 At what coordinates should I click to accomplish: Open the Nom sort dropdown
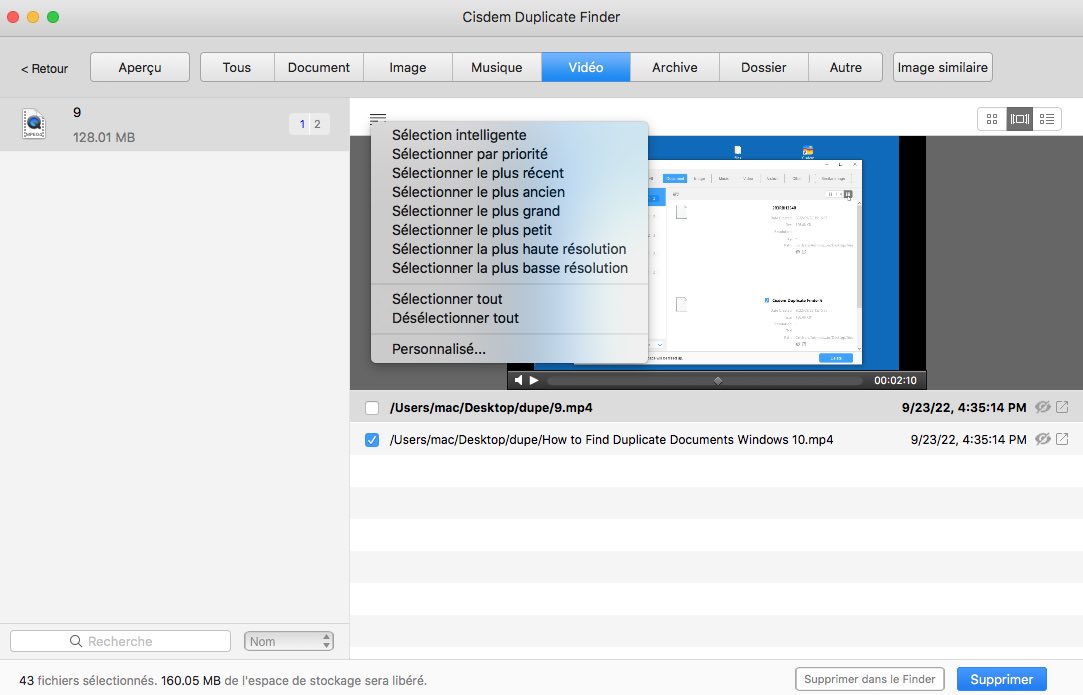point(289,641)
